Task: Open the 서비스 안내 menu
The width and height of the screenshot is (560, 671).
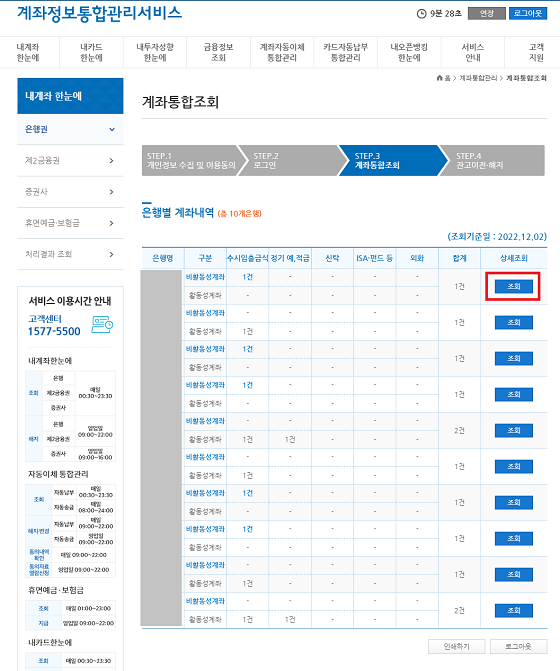Action: click(x=473, y=52)
